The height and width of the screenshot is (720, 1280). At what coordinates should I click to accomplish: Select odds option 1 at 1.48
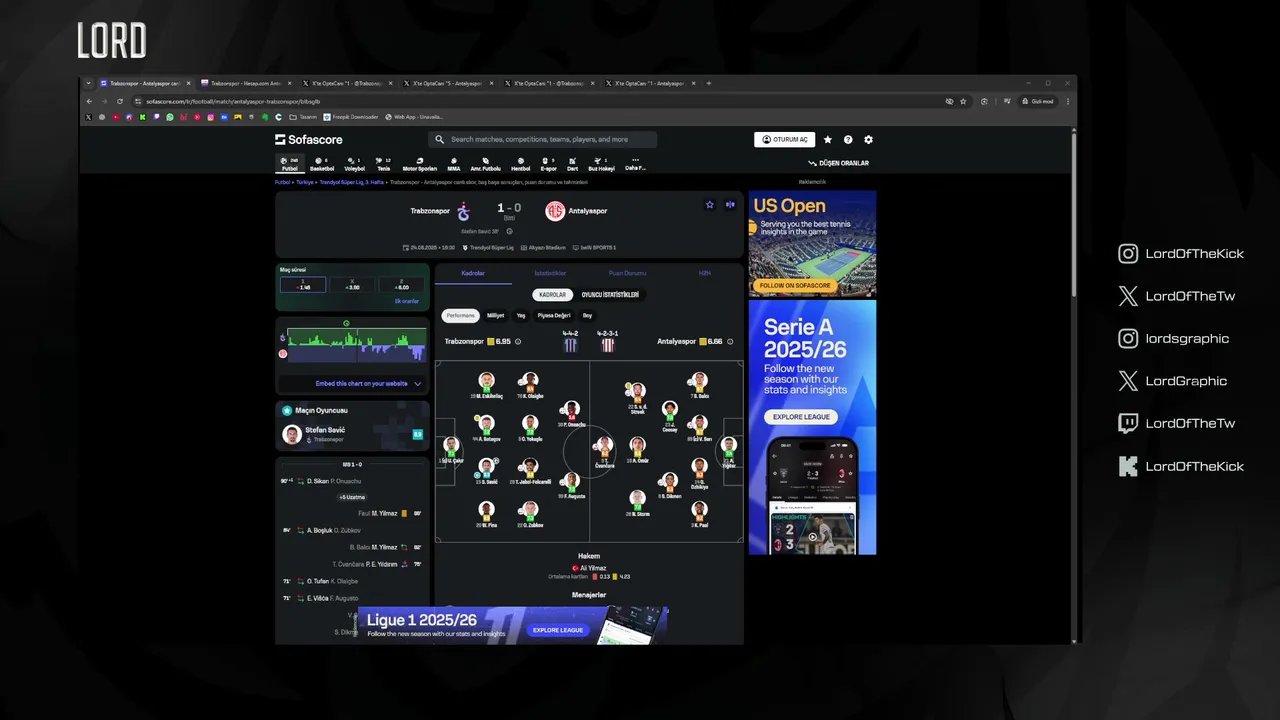303,285
